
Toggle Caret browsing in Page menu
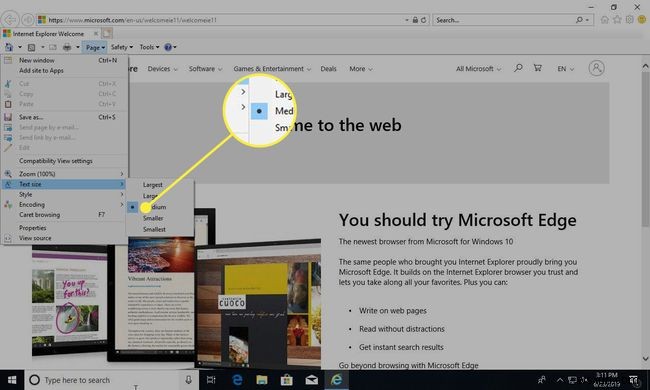tap(64, 215)
